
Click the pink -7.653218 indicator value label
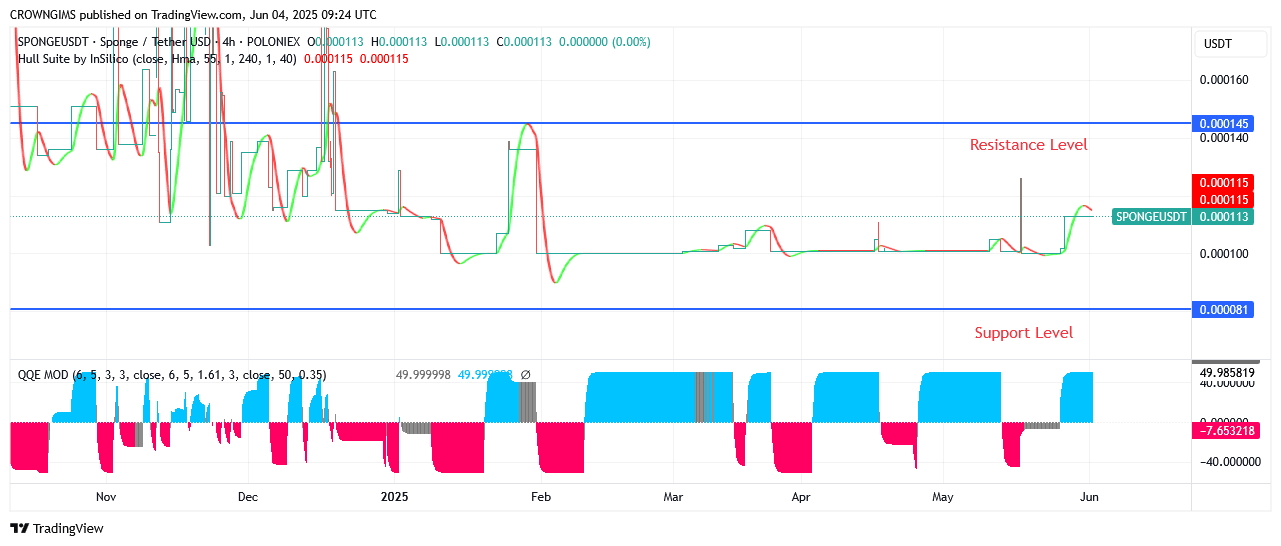click(1223, 430)
